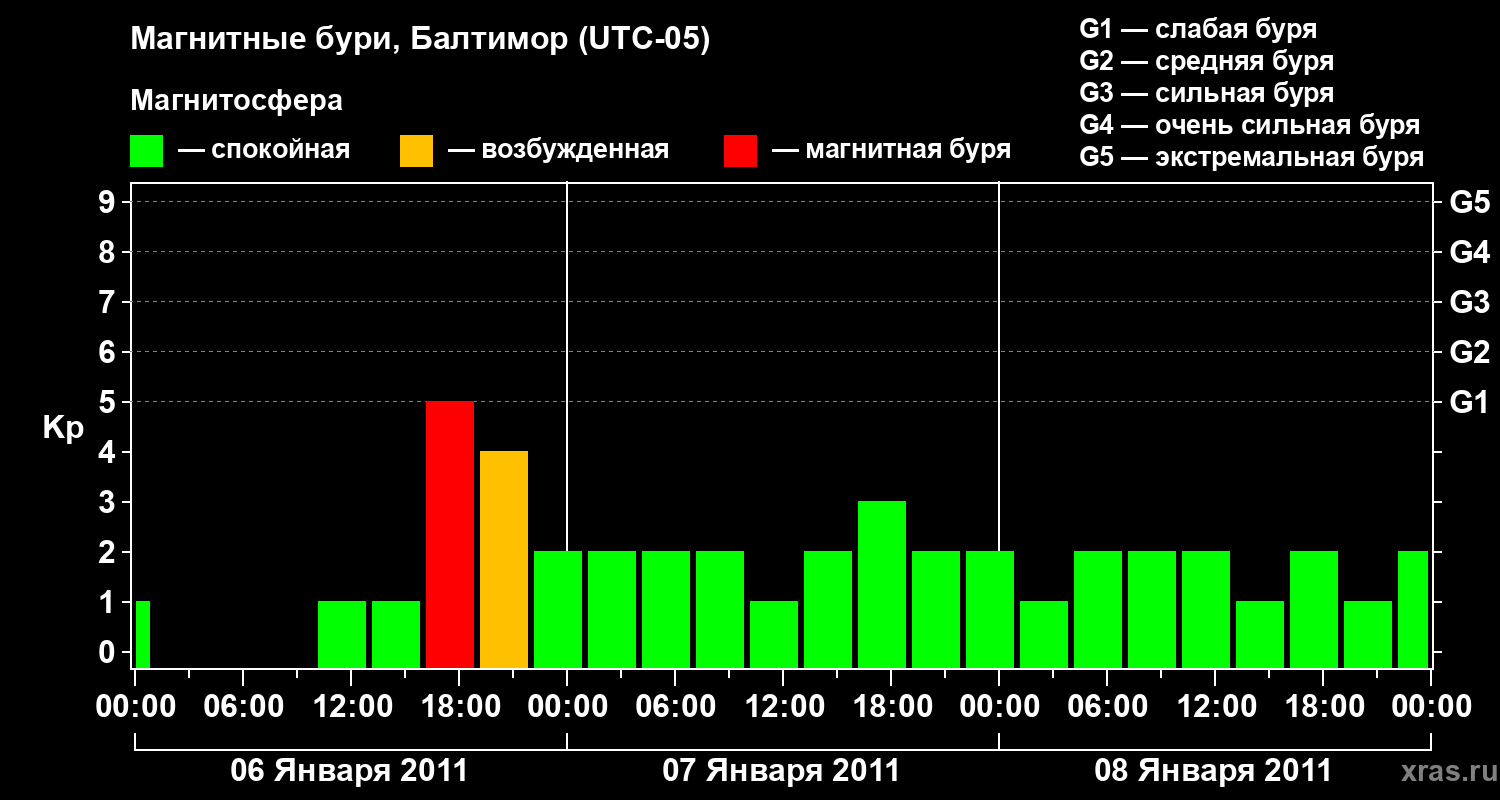This screenshot has width=1500, height=800.
Task: Click the 'Магнитосфера' heading
Action: pyautogui.click(x=237, y=101)
